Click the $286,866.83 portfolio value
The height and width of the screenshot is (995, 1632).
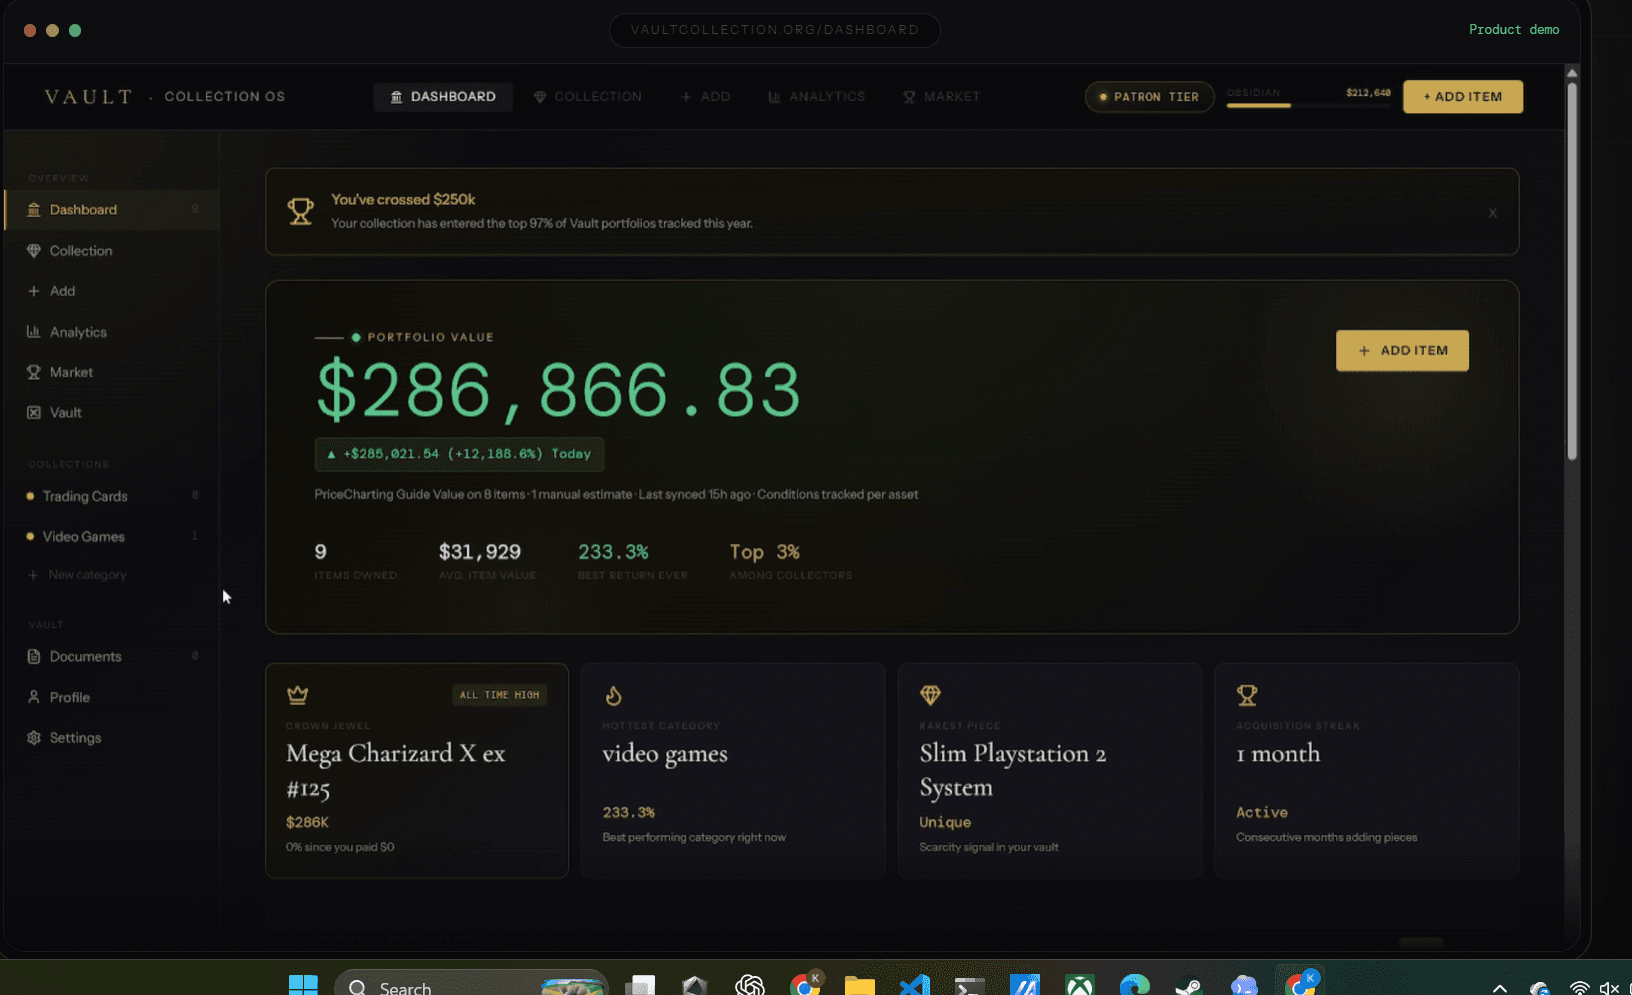tap(558, 390)
